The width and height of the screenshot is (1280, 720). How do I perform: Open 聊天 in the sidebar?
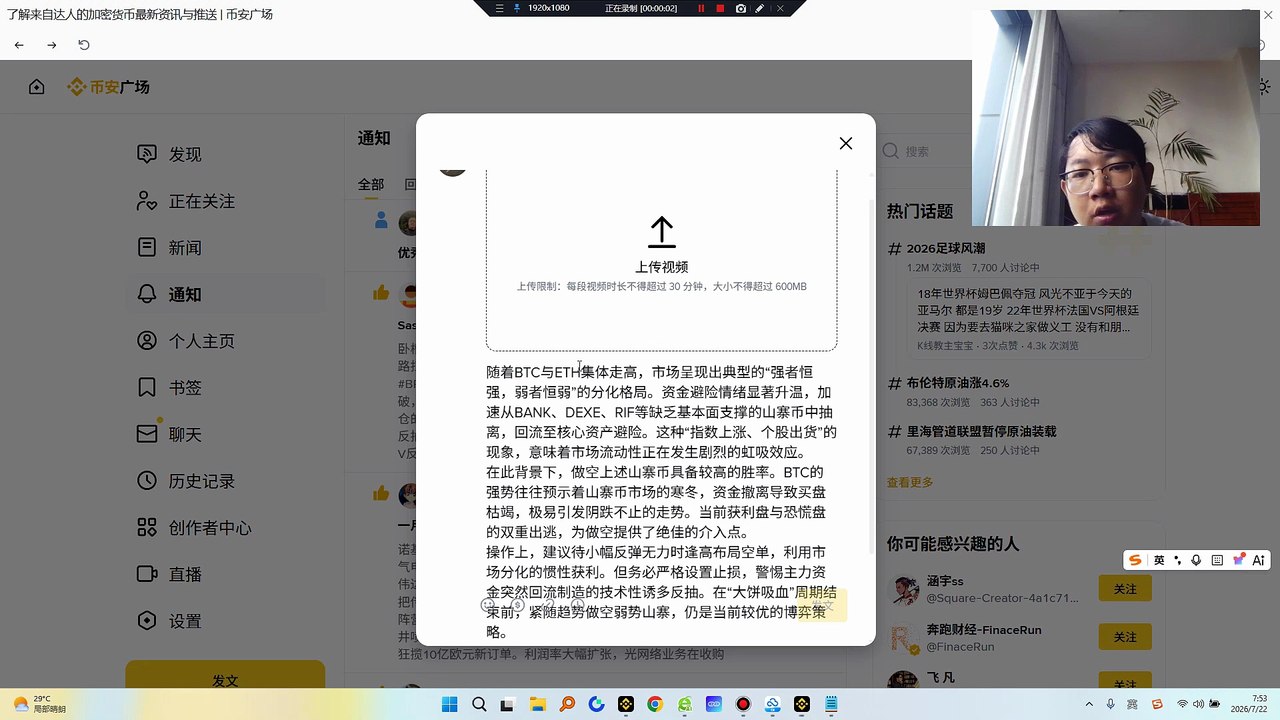(185, 434)
